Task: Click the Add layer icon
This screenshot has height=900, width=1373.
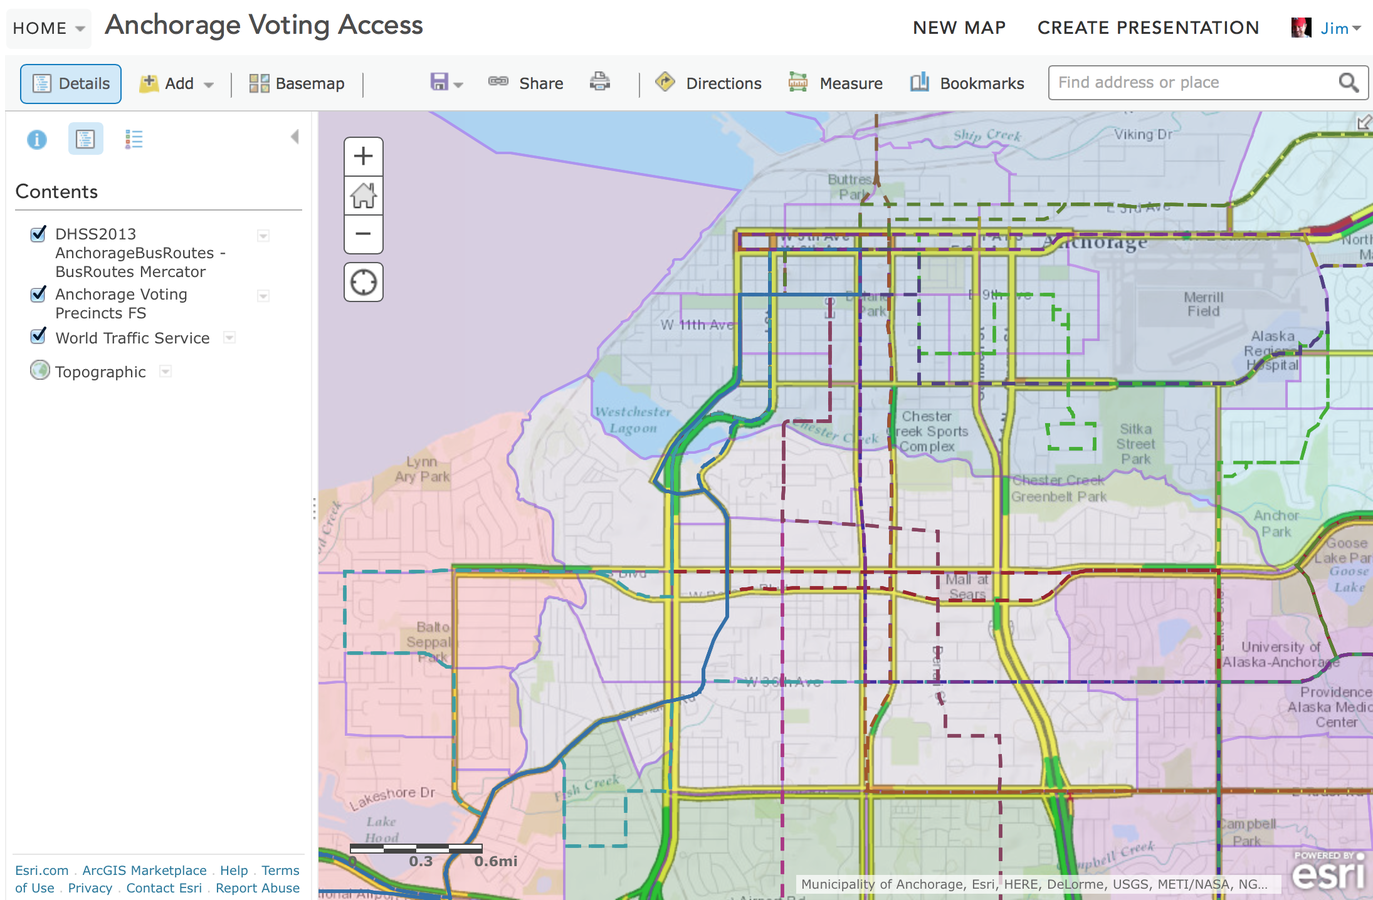Action: [x=149, y=84]
